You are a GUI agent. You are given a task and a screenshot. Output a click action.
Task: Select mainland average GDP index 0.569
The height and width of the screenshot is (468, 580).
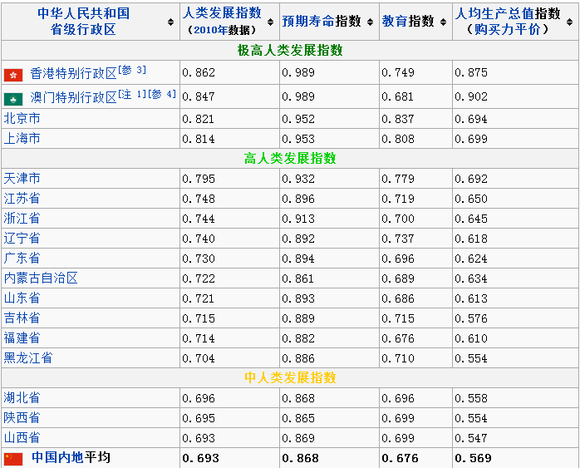(x=473, y=459)
